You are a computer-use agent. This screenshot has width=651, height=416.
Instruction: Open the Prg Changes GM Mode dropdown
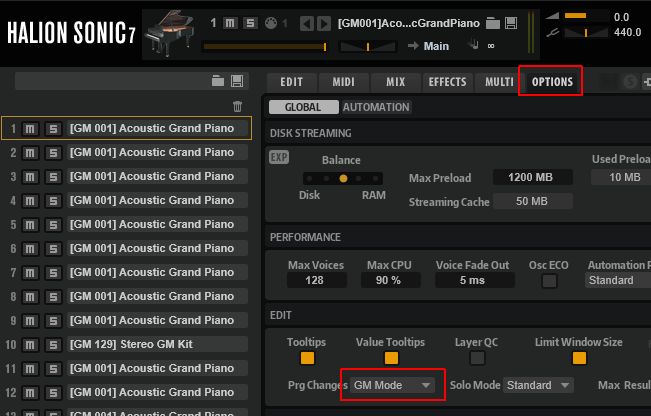(393, 385)
